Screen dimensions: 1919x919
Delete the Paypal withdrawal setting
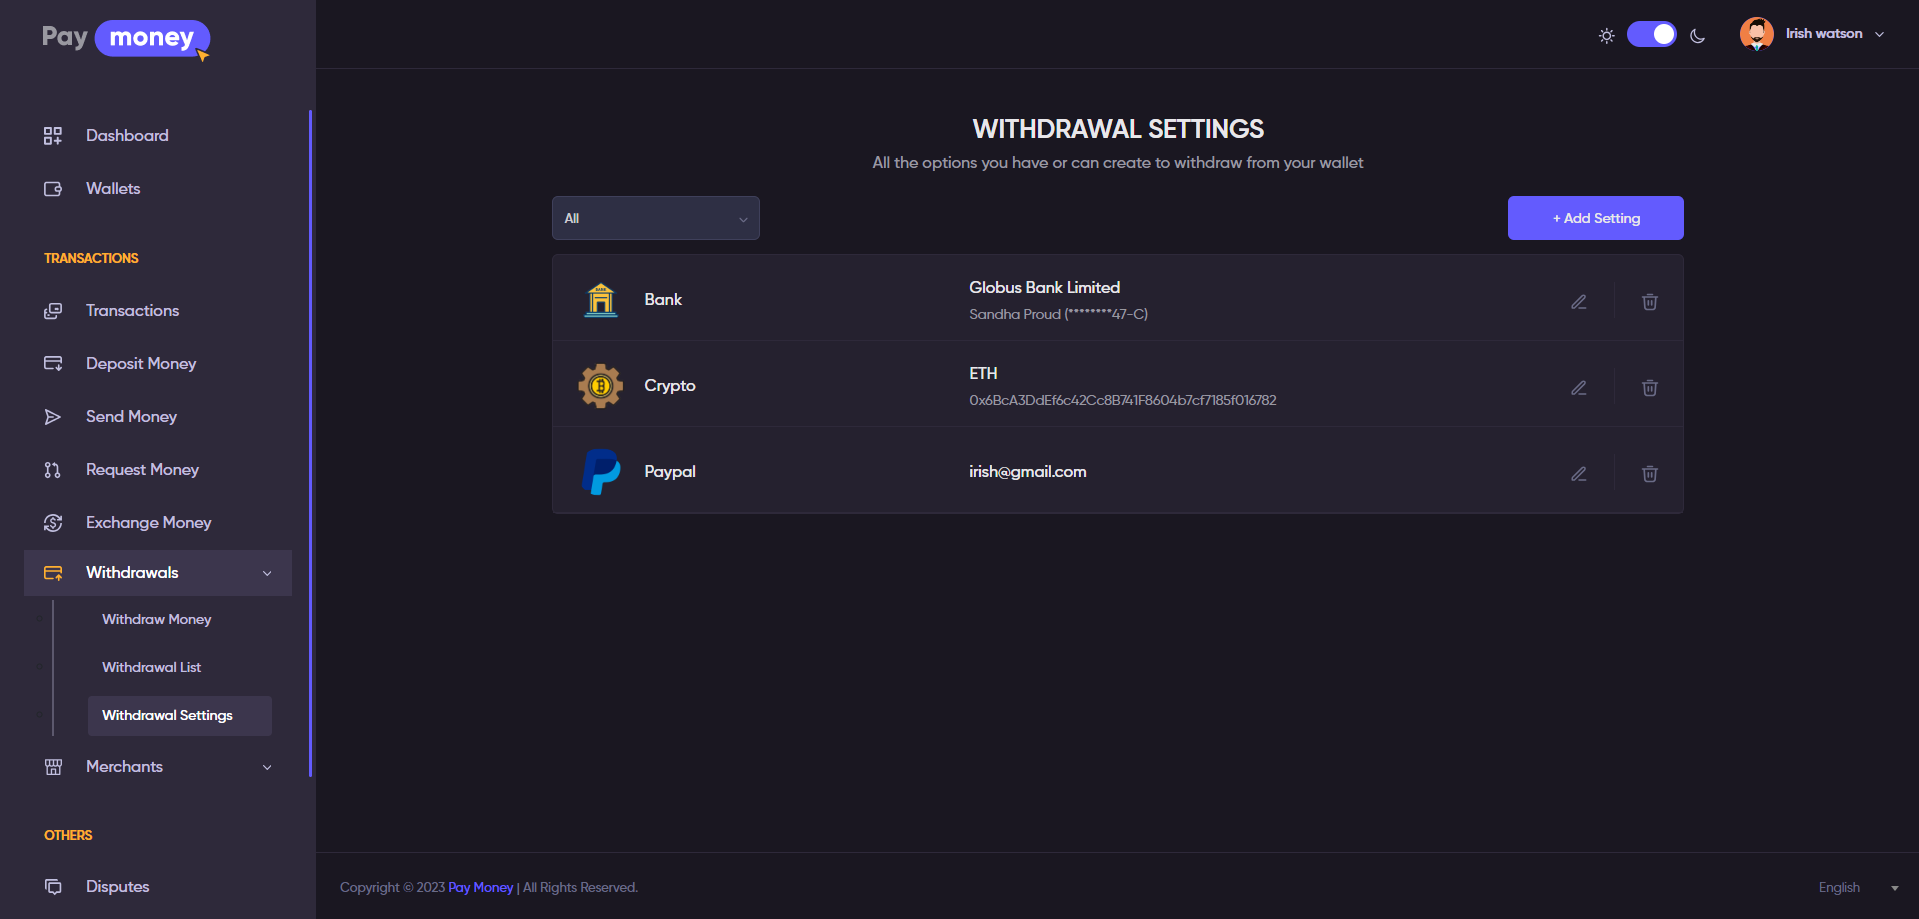pos(1650,474)
